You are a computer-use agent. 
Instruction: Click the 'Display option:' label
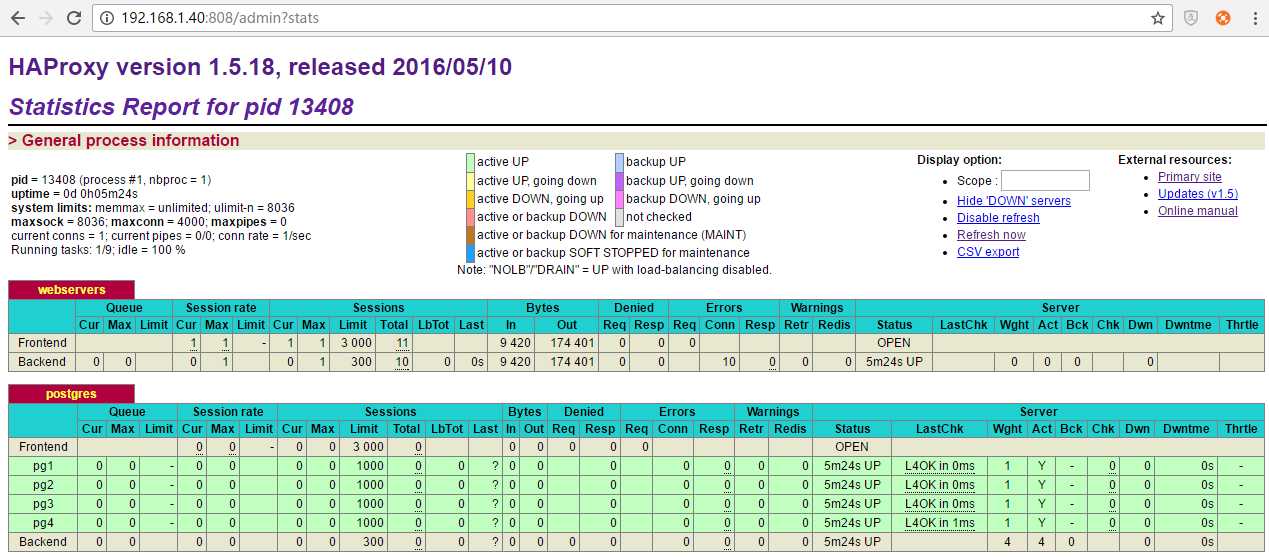[x=959, y=160]
